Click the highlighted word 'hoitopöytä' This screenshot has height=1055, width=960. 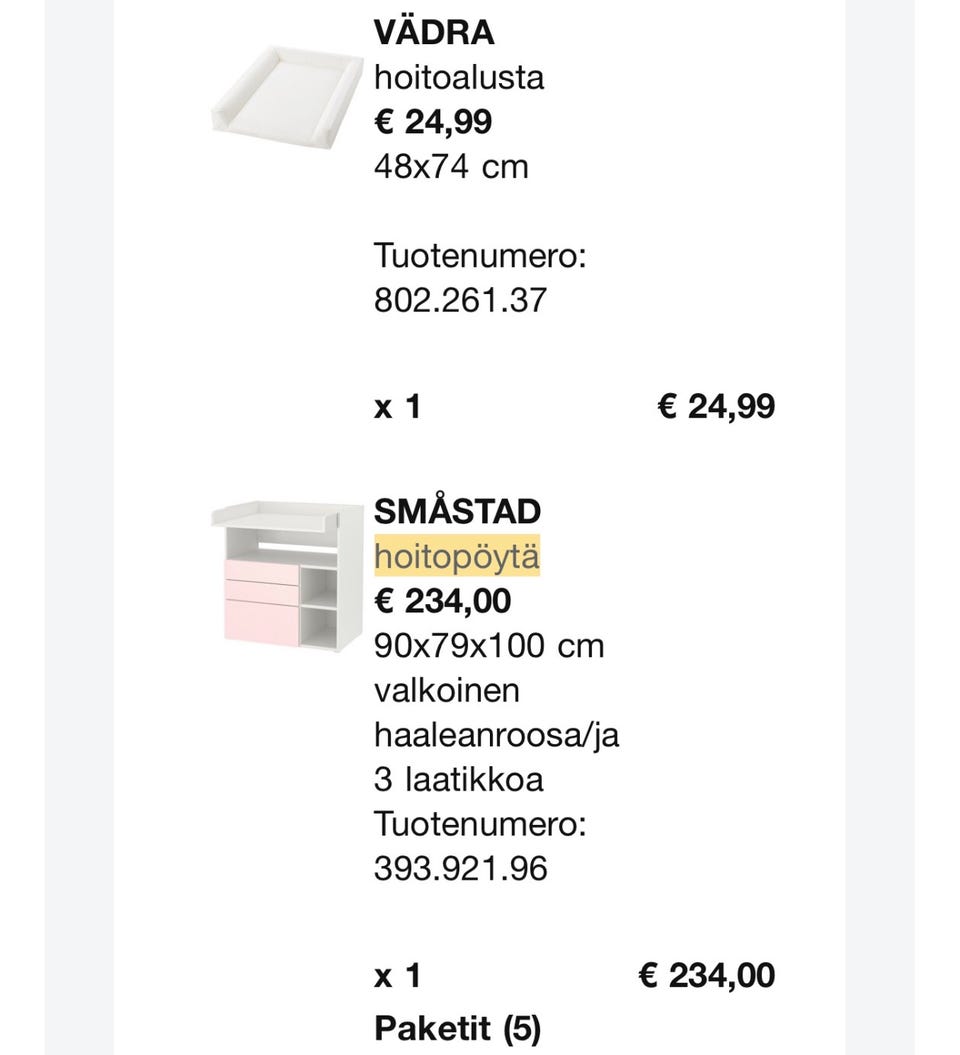[x=457, y=557]
